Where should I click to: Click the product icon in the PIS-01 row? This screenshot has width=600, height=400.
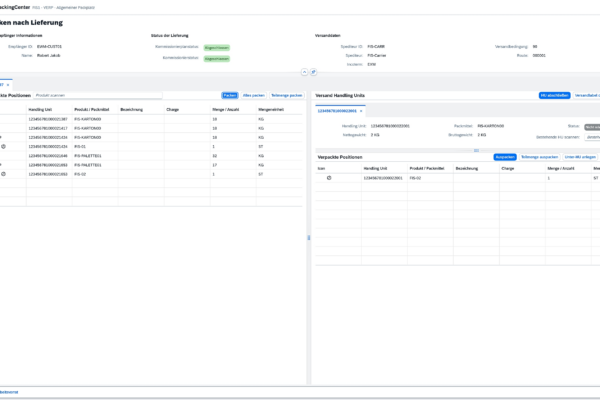click(x=4, y=147)
